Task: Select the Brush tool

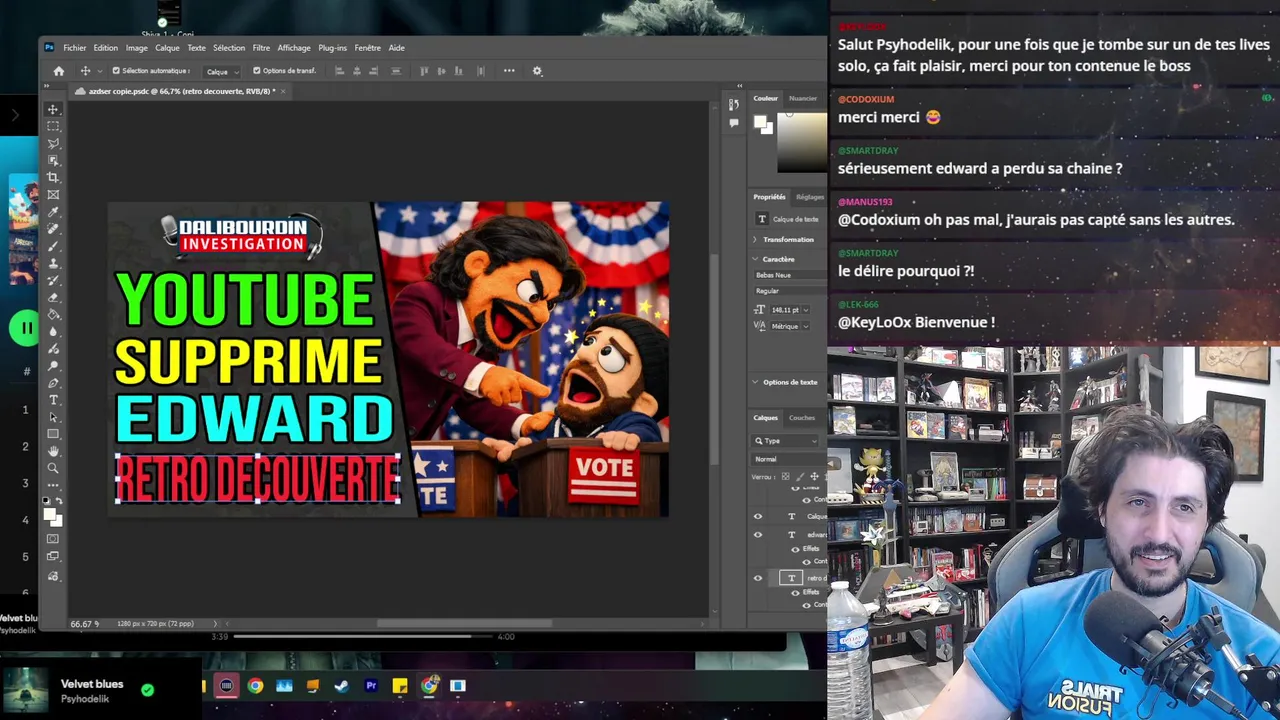Action: pos(53,246)
